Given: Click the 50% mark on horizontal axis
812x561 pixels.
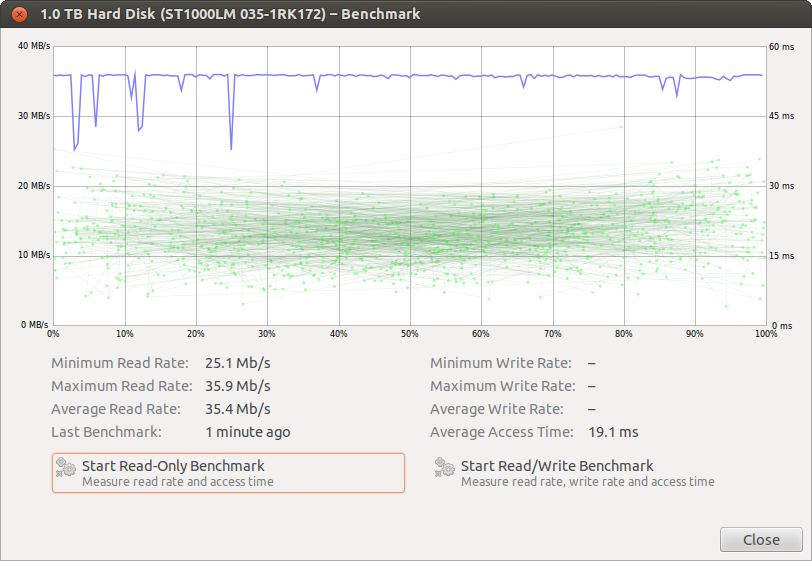Looking at the screenshot, I should coord(409,334).
